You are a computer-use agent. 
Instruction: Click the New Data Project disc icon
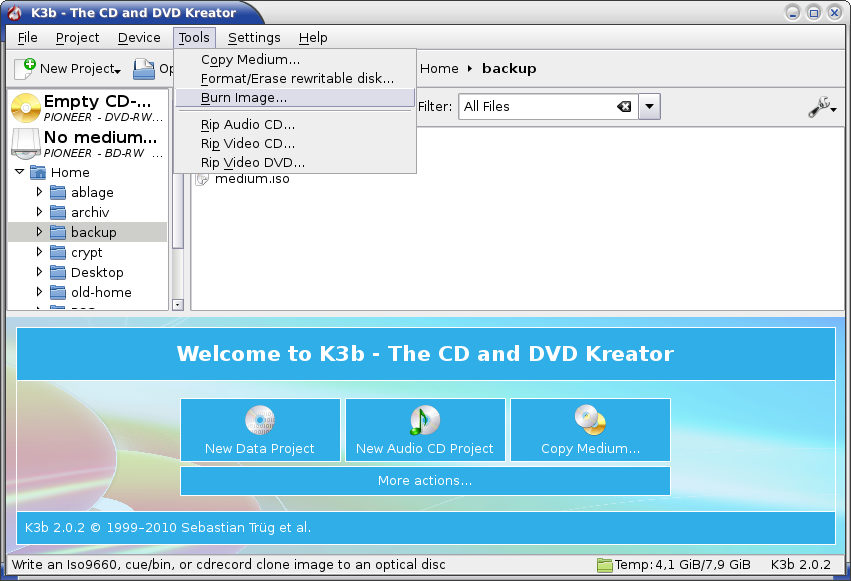(260, 420)
